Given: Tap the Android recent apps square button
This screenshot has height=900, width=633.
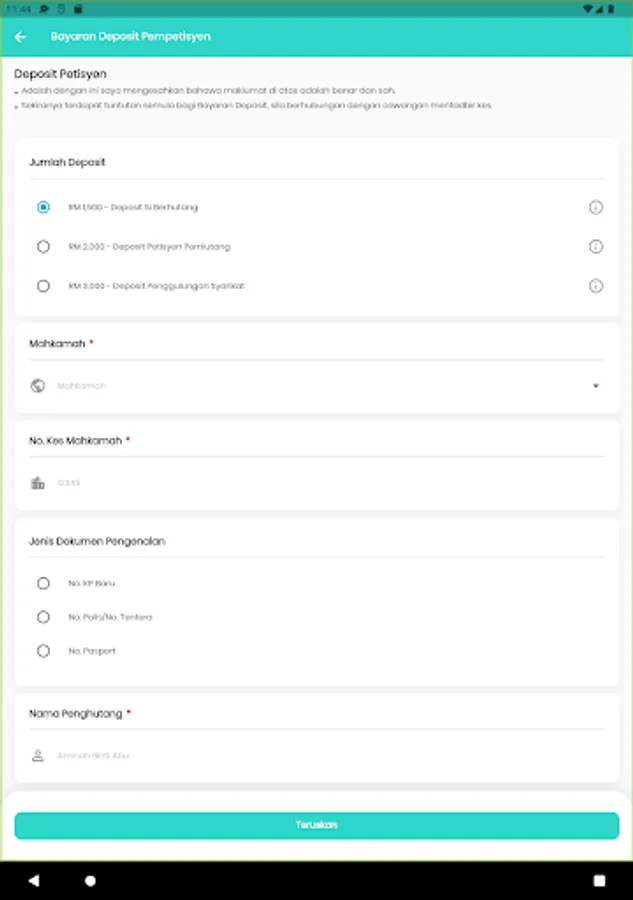Looking at the screenshot, I should point(599,881).
